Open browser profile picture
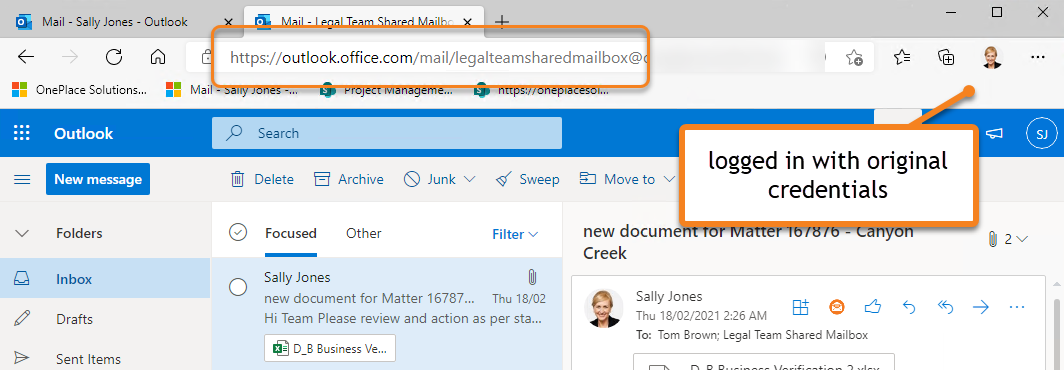 click(992, 58)
